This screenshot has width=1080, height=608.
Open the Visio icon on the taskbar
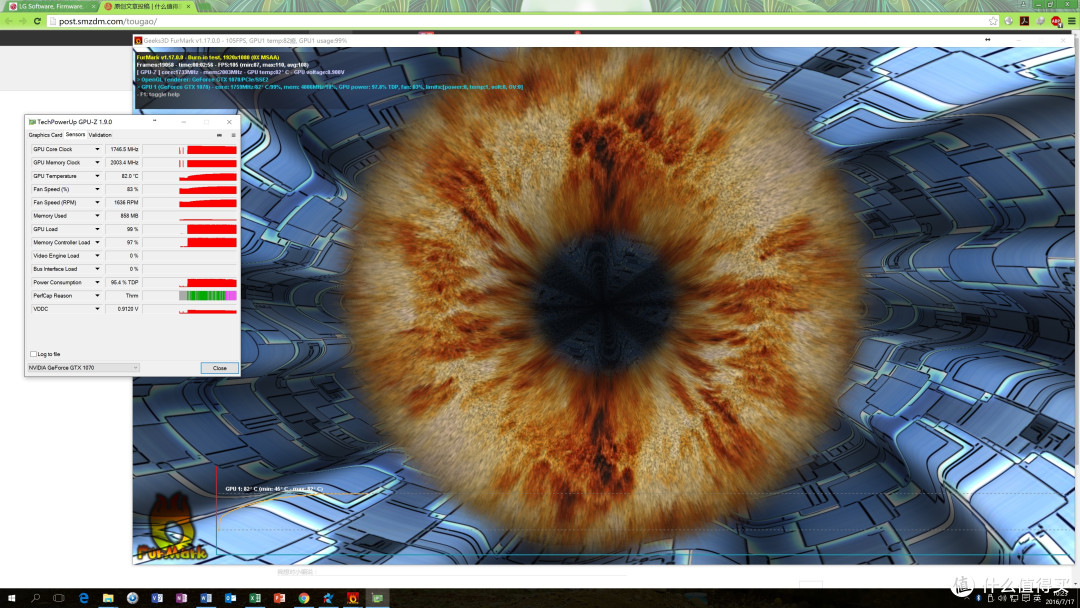coord(157,598)
